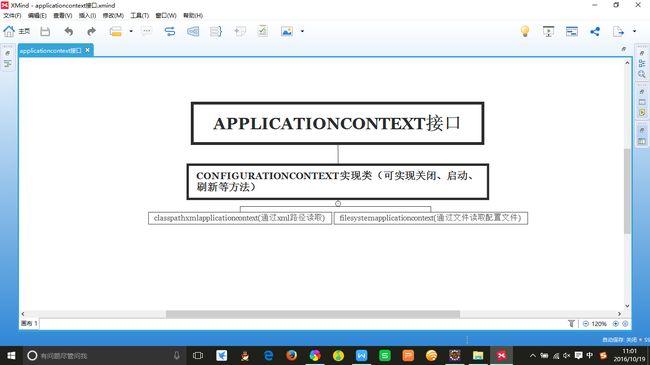Viewport: 650px width, 365px height.
Task: Click the horizontal scrollbar thumb
Action: [x=313, y=314]
